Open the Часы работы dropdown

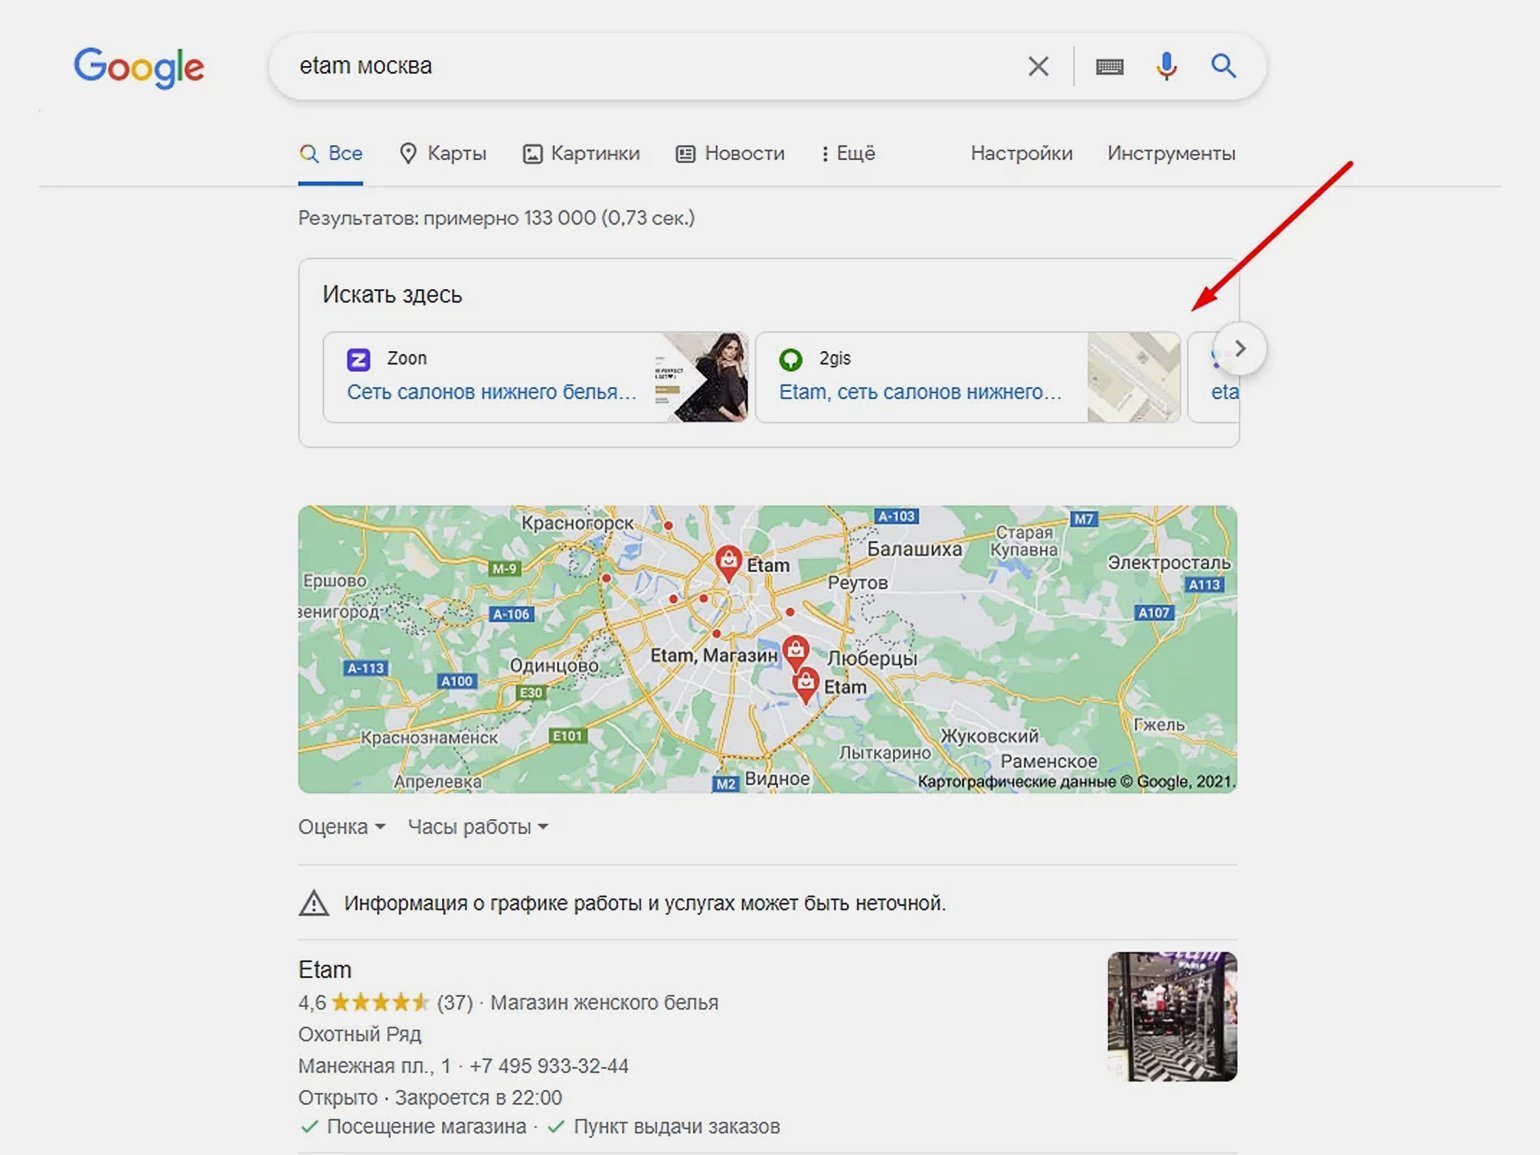477,827
